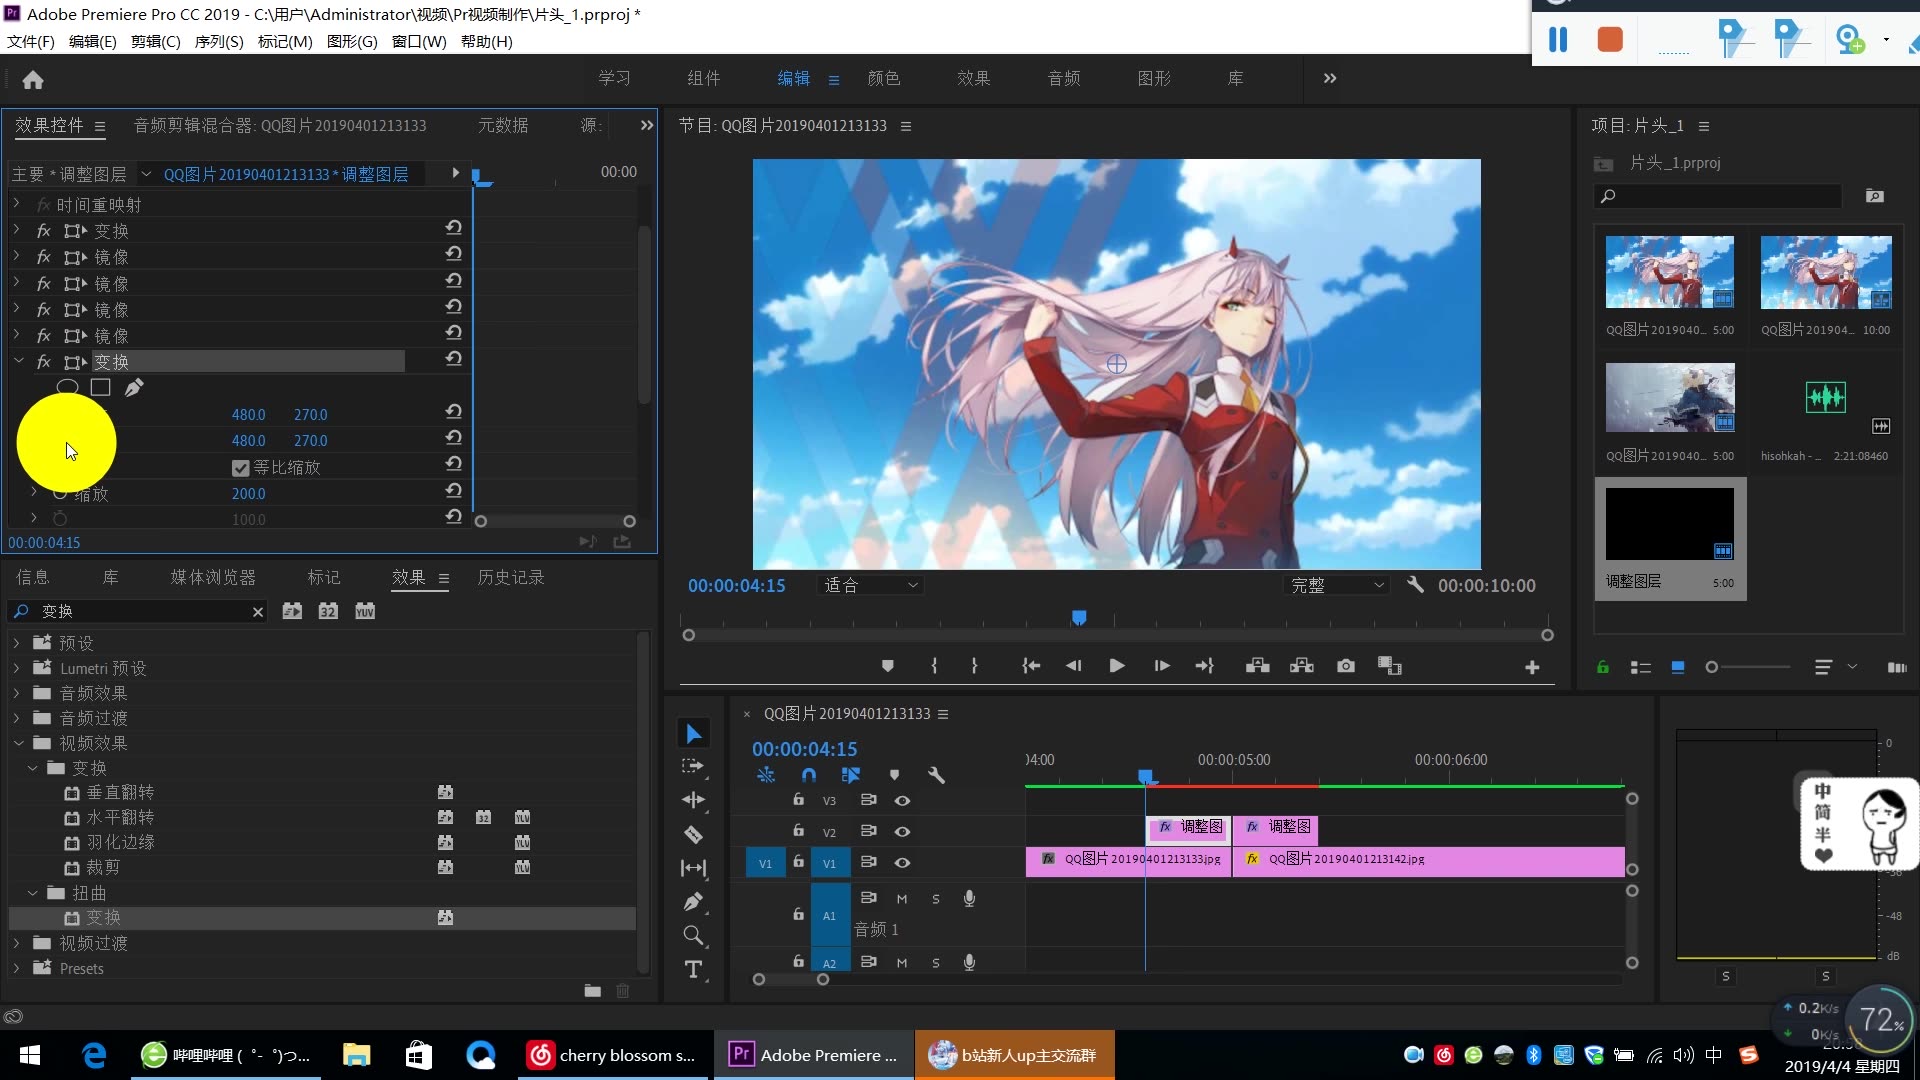This screenshot has width=1920, height=1080.
Task: Select the Pen tool in timeline toolbox
Action: tap(693, 902)
